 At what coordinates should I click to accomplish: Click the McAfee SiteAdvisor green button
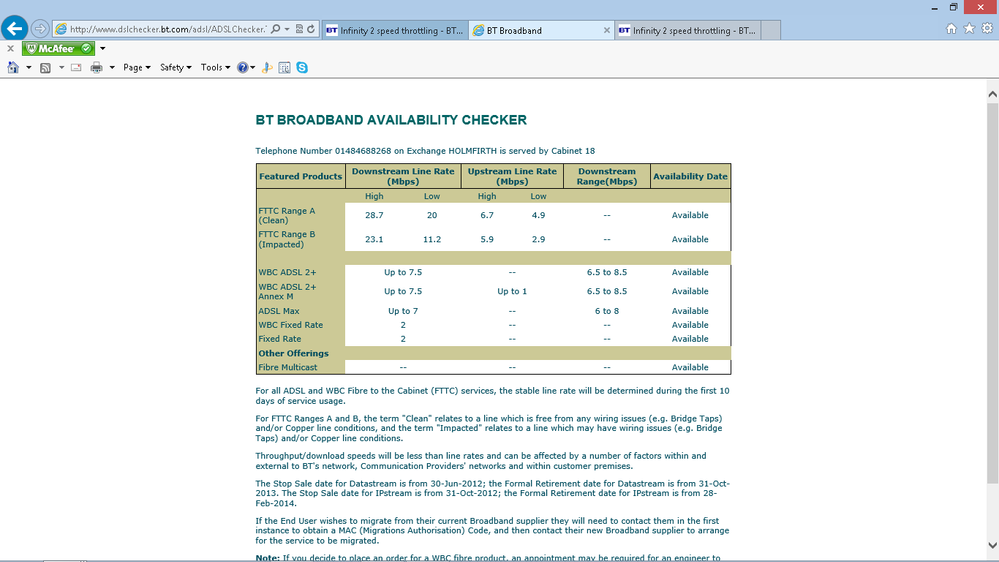tap(58, 48)
